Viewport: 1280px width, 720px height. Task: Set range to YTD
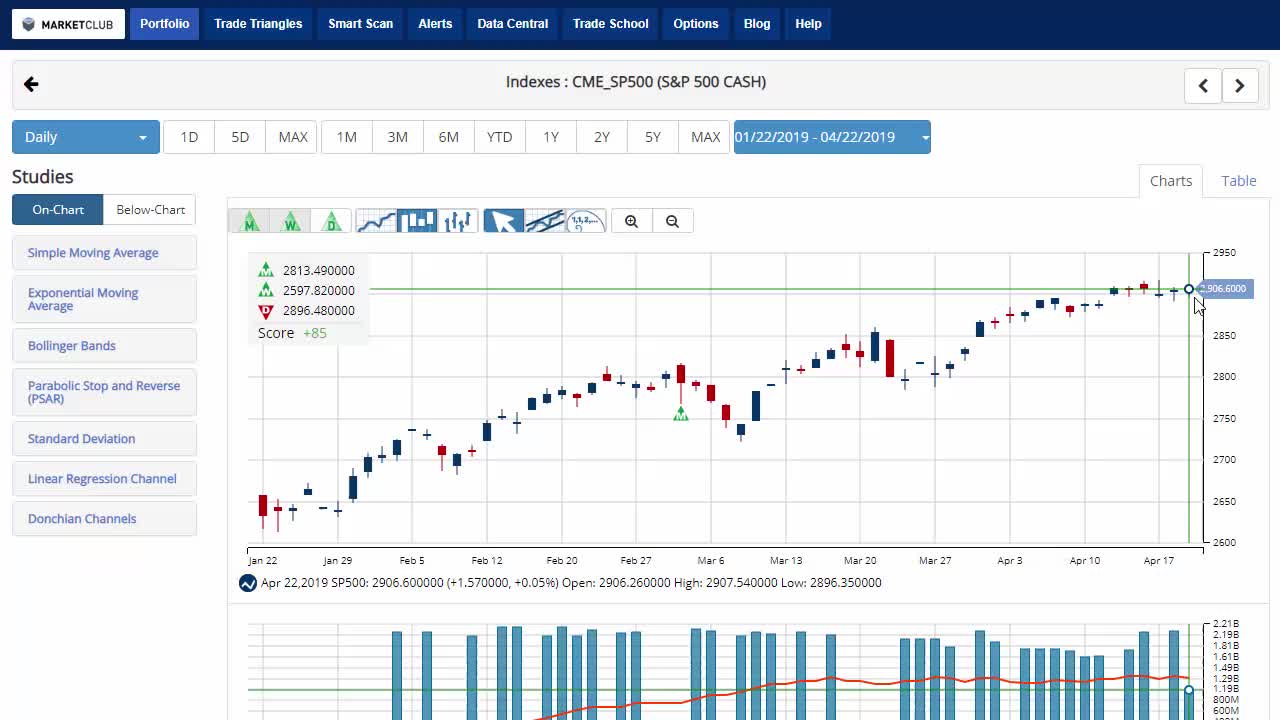coord(500,137)
